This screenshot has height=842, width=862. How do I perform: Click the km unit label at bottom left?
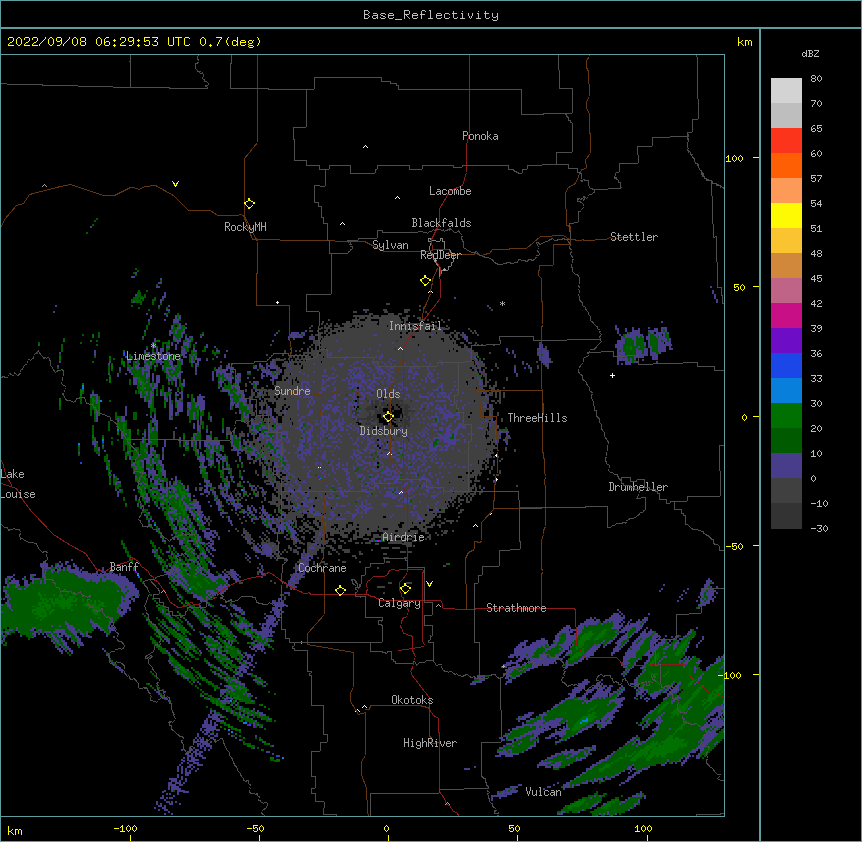(15, 831)
